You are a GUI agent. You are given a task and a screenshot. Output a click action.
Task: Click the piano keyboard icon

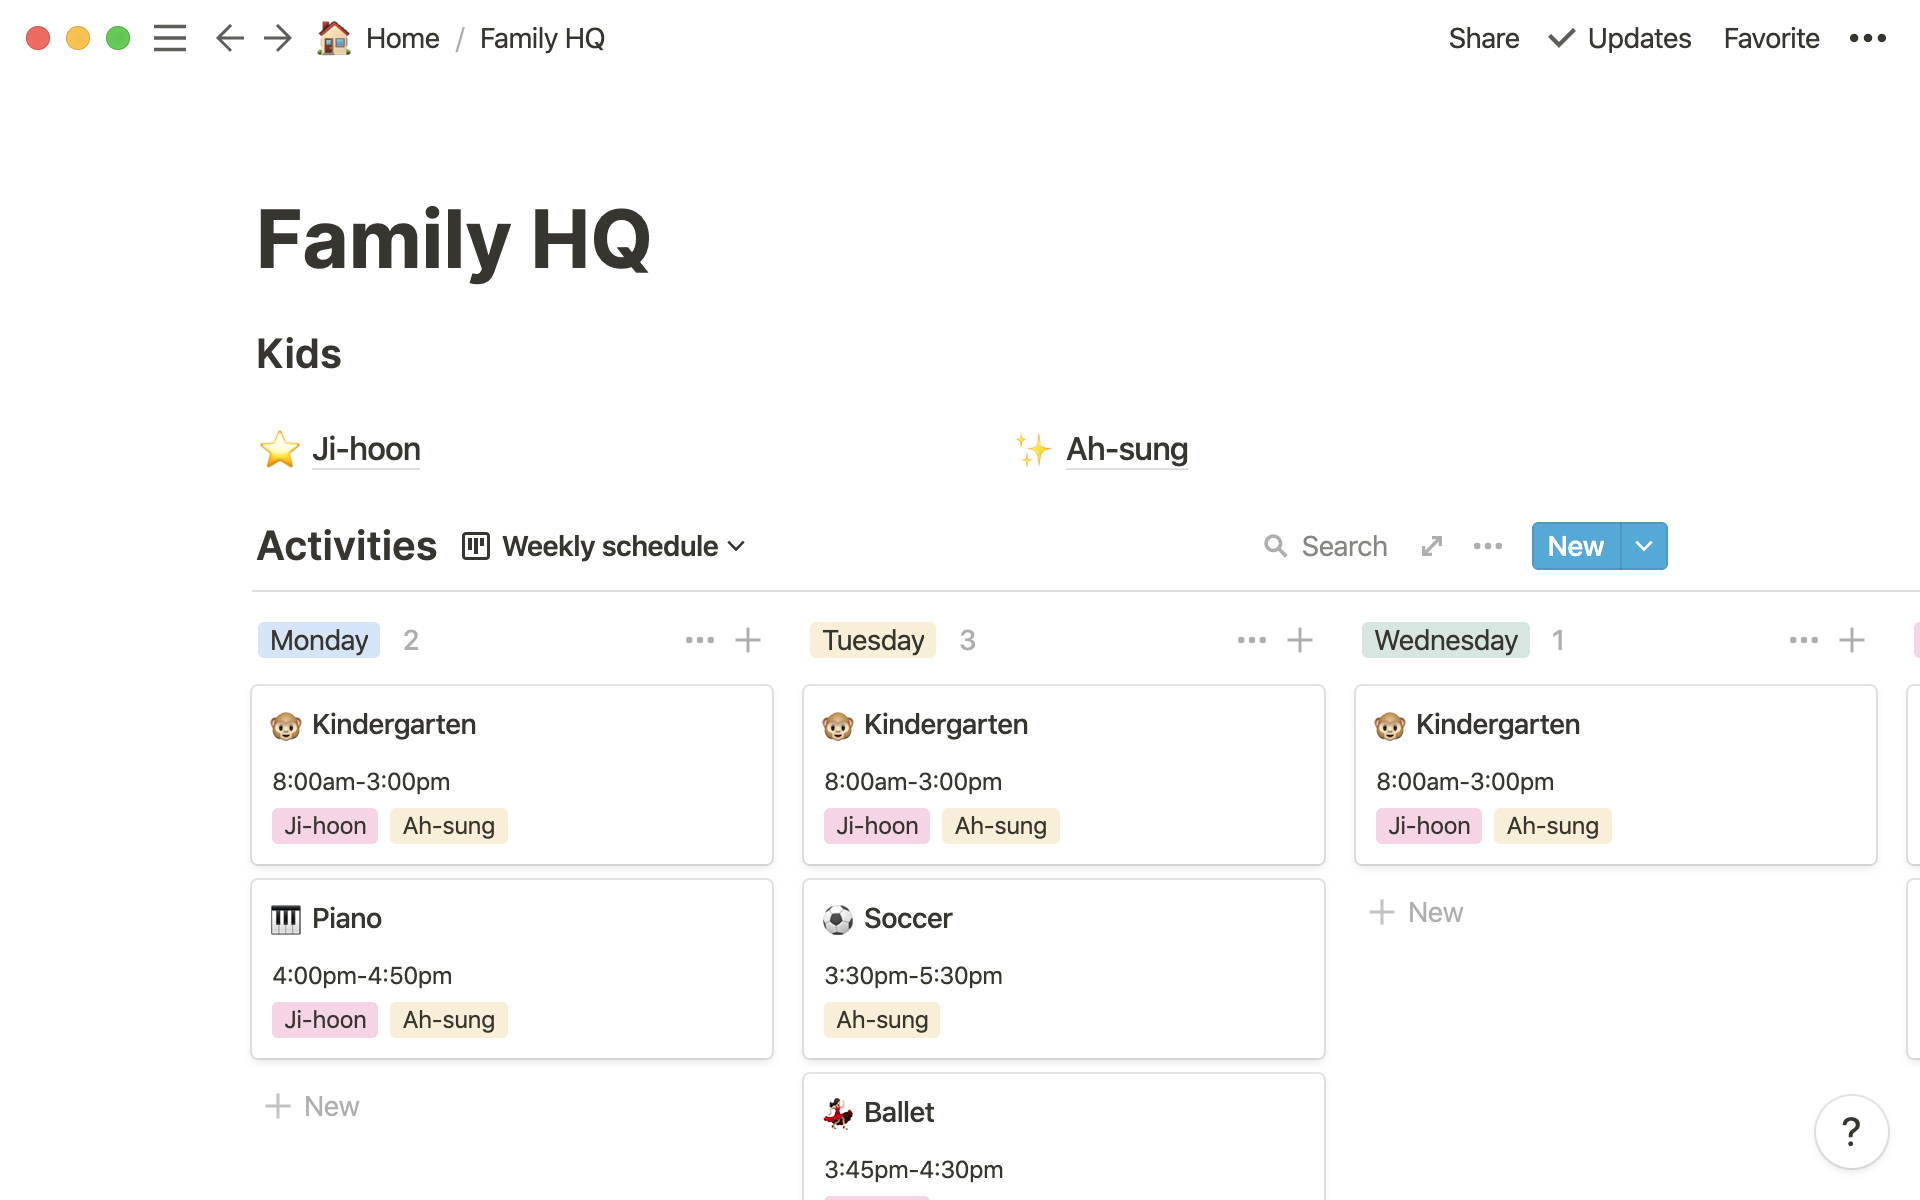coord(286,919)
